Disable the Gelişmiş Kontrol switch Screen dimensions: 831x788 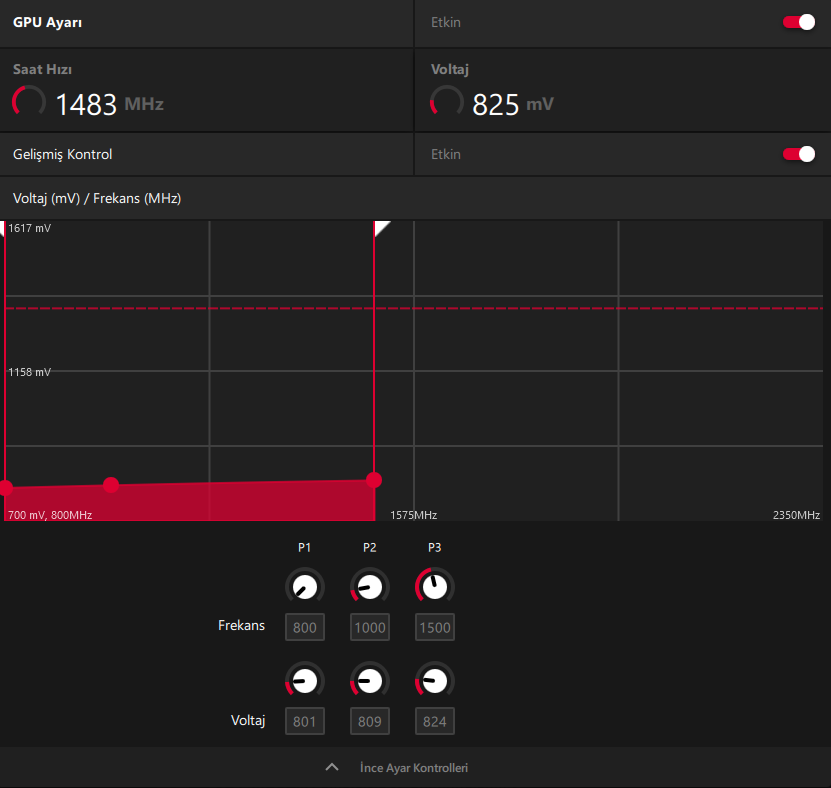(x=799, y=154)
